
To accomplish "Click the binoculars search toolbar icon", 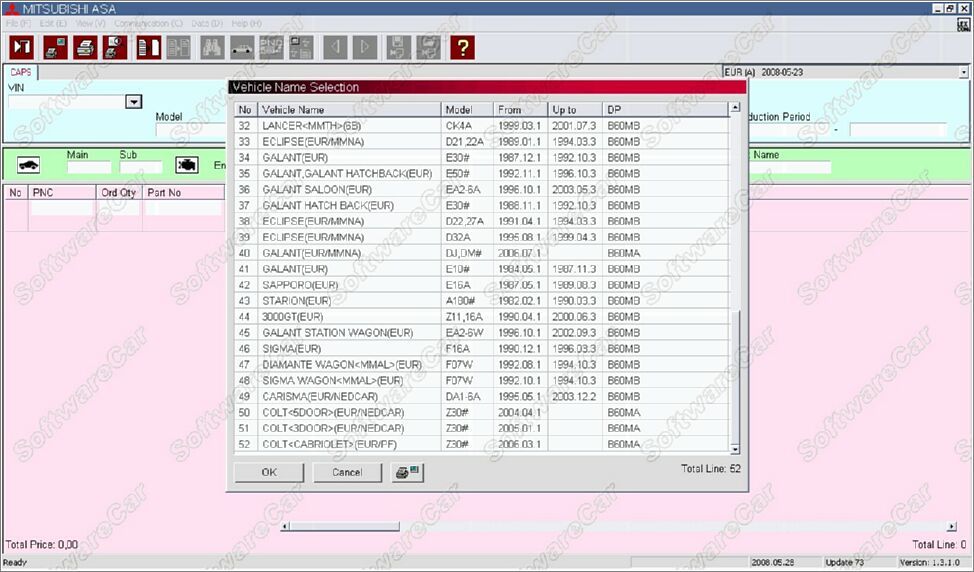I will pyautogui.click(x=212, y=47).
